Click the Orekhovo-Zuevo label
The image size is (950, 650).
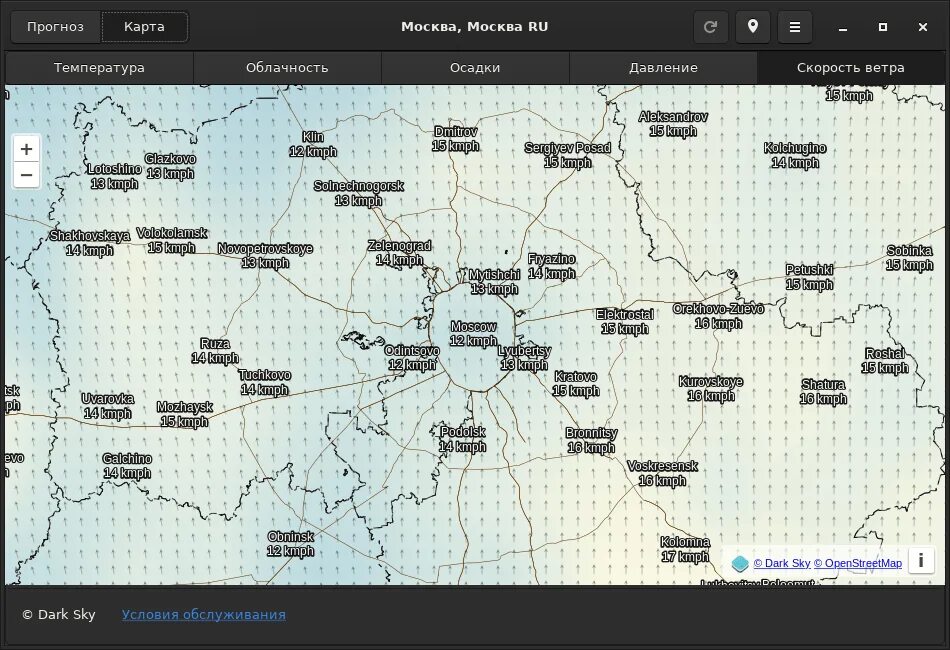point(719,316)
